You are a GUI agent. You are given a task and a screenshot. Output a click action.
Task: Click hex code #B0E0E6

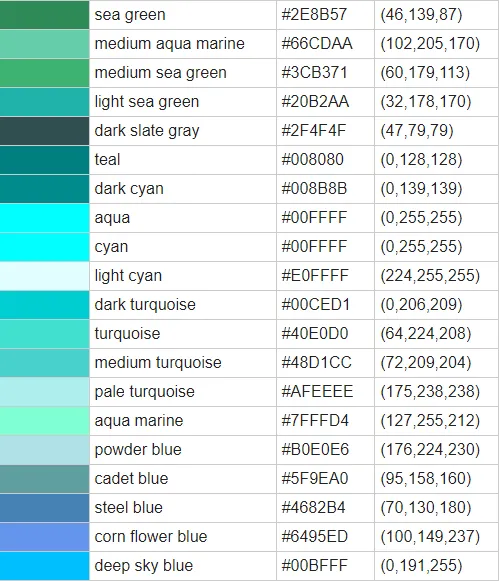[315, 449]
